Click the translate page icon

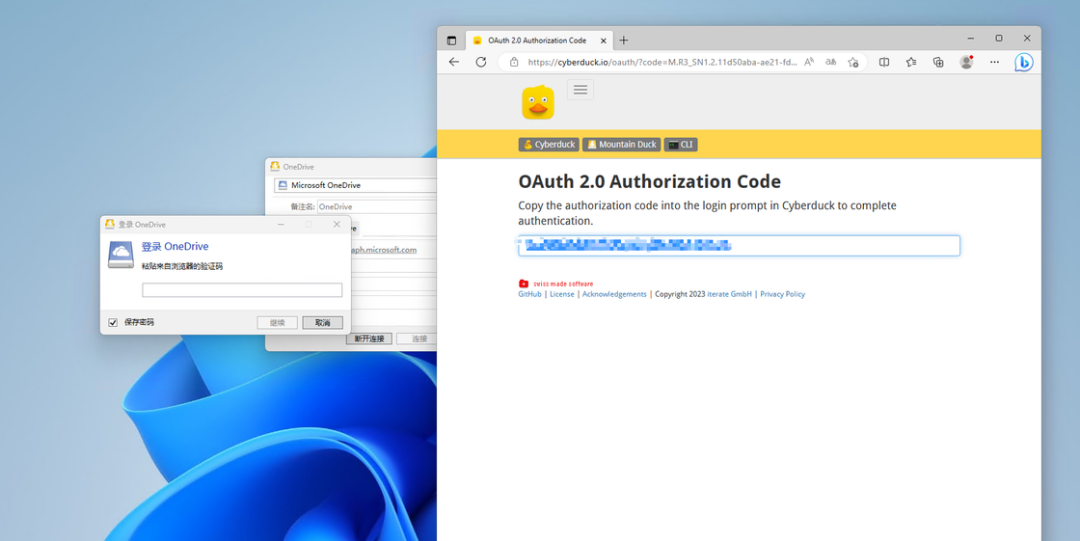831,62
